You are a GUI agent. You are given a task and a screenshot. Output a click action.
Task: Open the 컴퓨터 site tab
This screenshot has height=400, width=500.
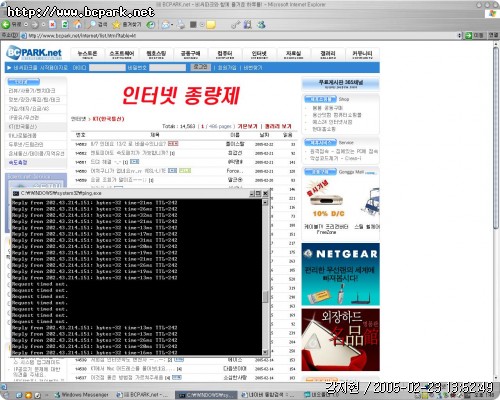click(225, 54)
